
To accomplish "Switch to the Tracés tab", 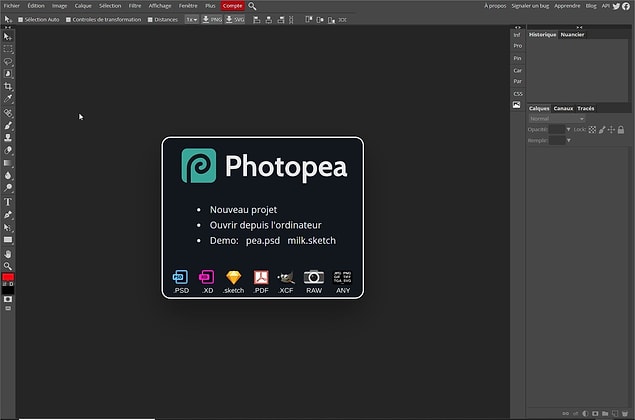I will 586,109.
